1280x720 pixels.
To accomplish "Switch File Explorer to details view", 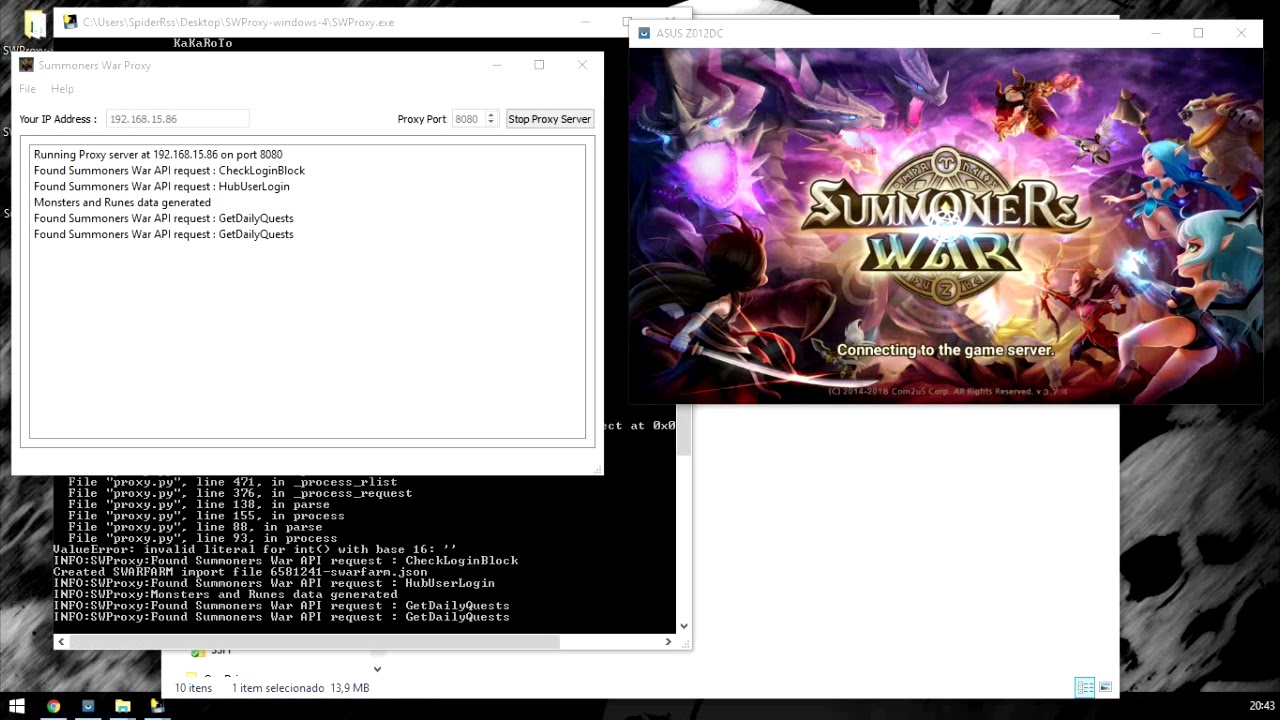I will coord(1085,687).
